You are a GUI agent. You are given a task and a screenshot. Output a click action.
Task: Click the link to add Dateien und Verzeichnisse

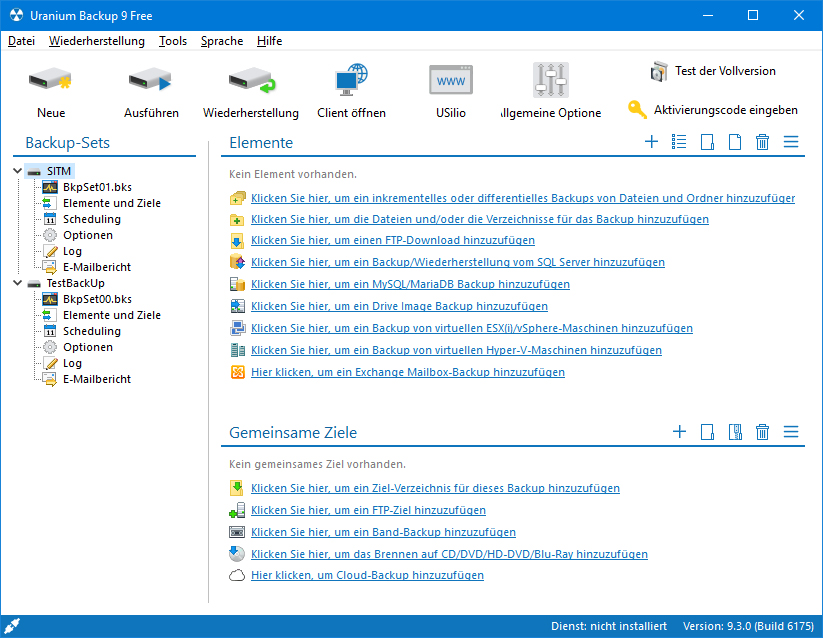[x=480, y=219]
